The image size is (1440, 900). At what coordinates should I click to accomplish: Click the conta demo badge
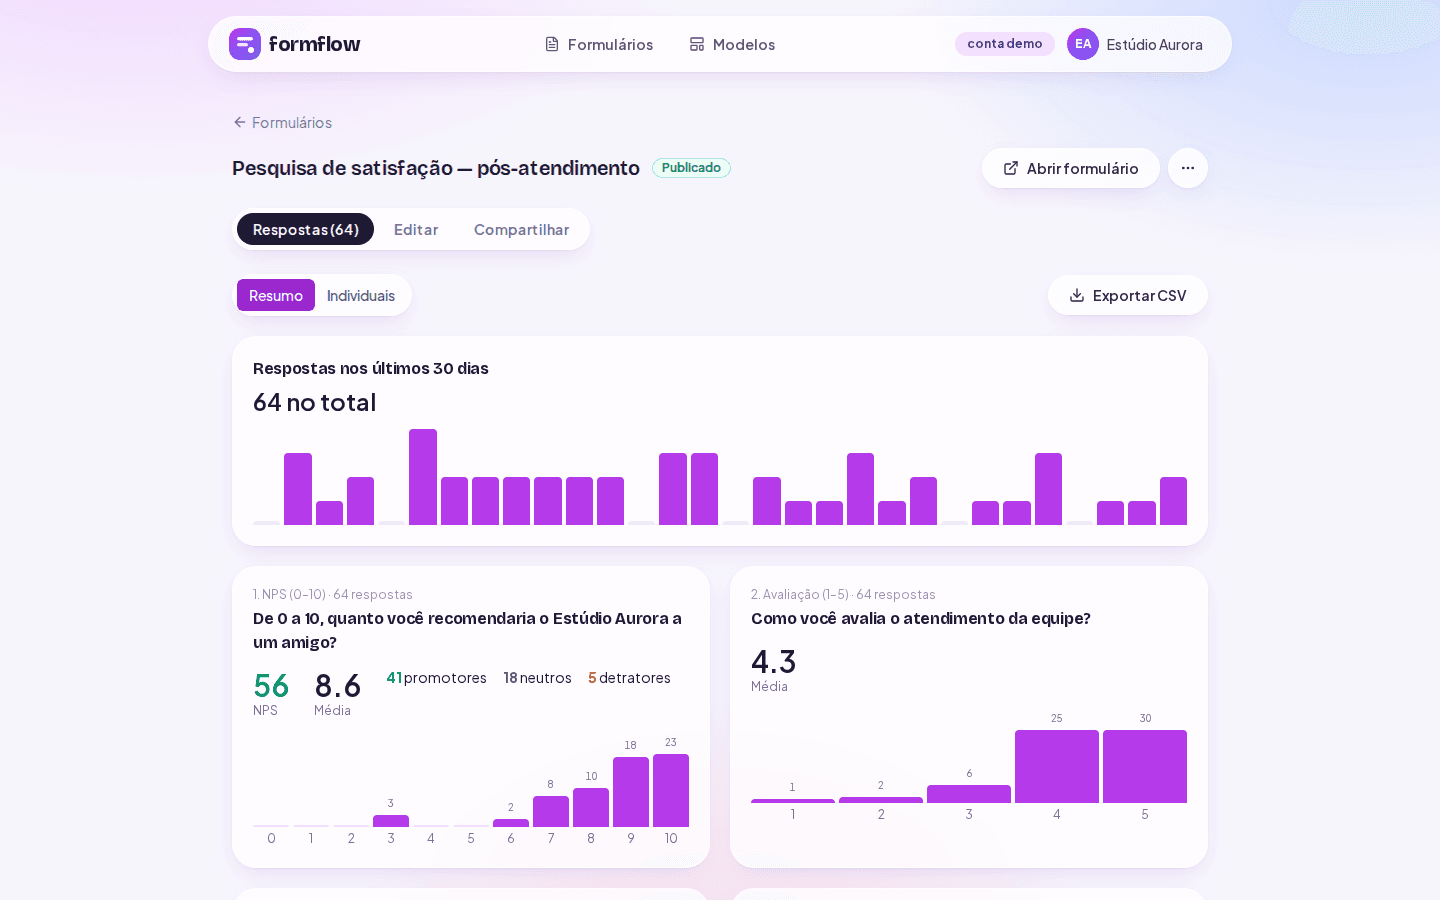coord(1005,44)
